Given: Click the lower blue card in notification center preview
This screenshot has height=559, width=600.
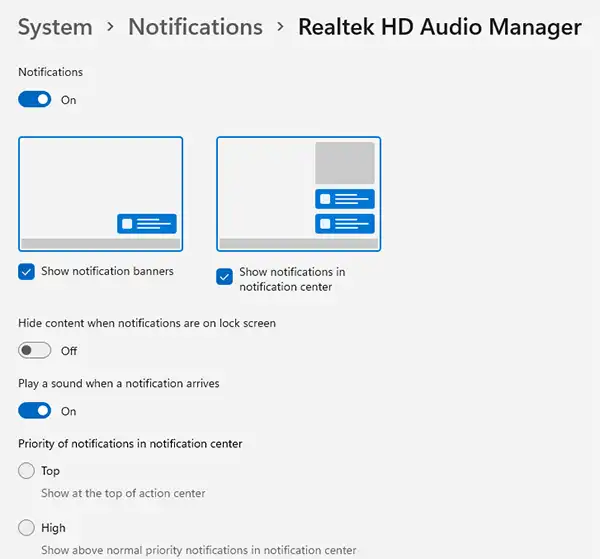Looking at the screenshot, I should (345, 224).
